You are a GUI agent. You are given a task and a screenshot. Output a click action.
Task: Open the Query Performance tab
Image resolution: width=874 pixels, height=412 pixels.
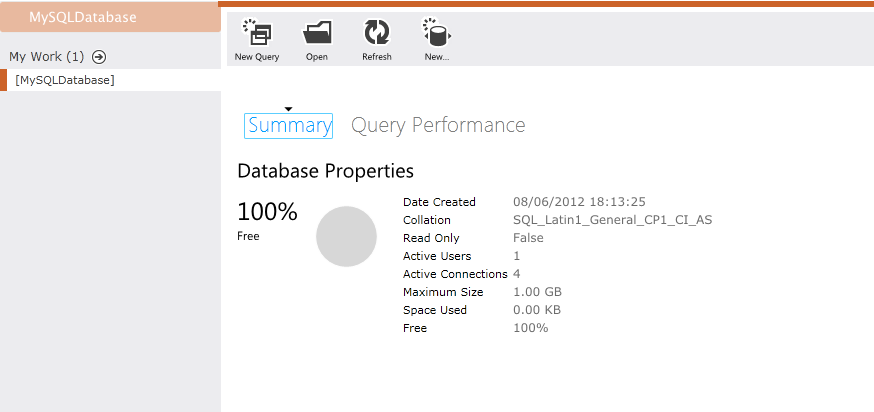pyautogui.click(x=438, y=125)
